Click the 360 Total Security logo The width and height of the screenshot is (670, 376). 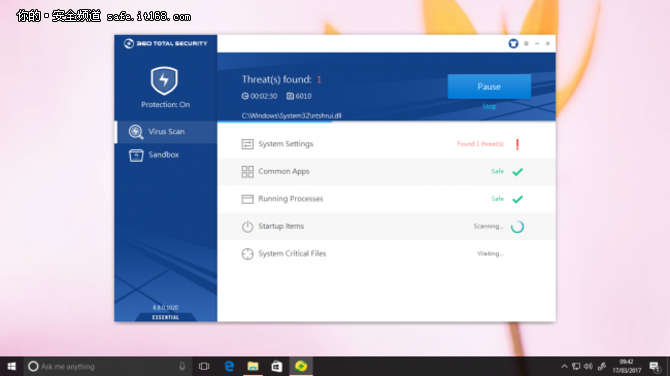[165, 44]
